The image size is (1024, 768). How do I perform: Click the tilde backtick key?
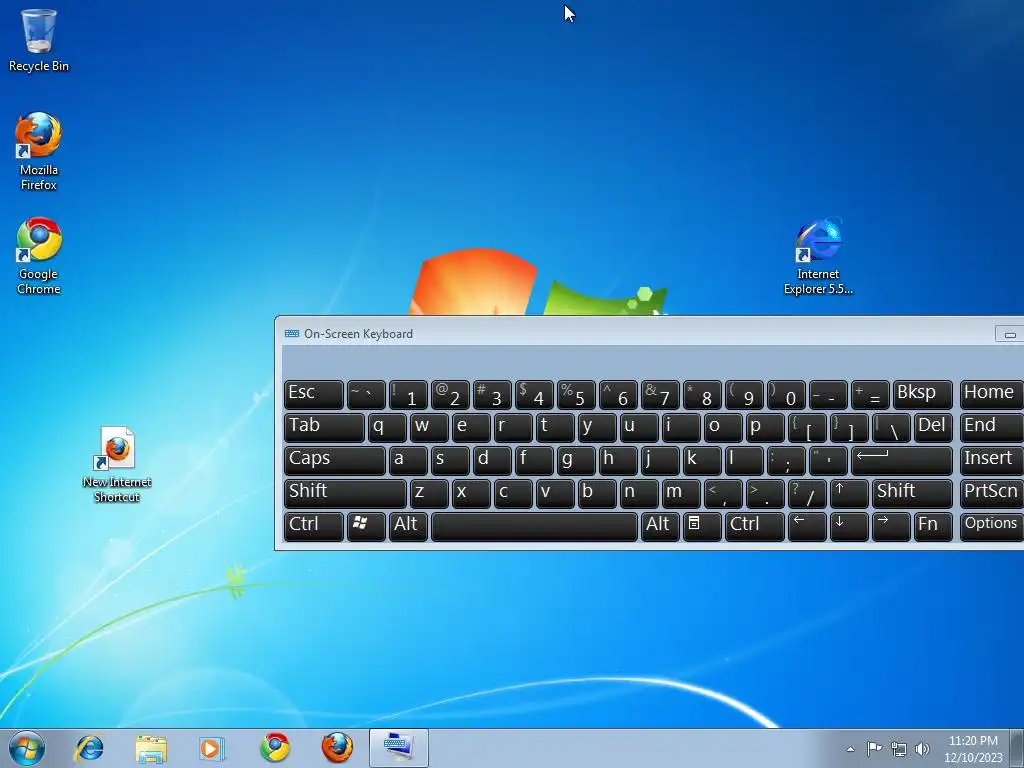(366, 394)
